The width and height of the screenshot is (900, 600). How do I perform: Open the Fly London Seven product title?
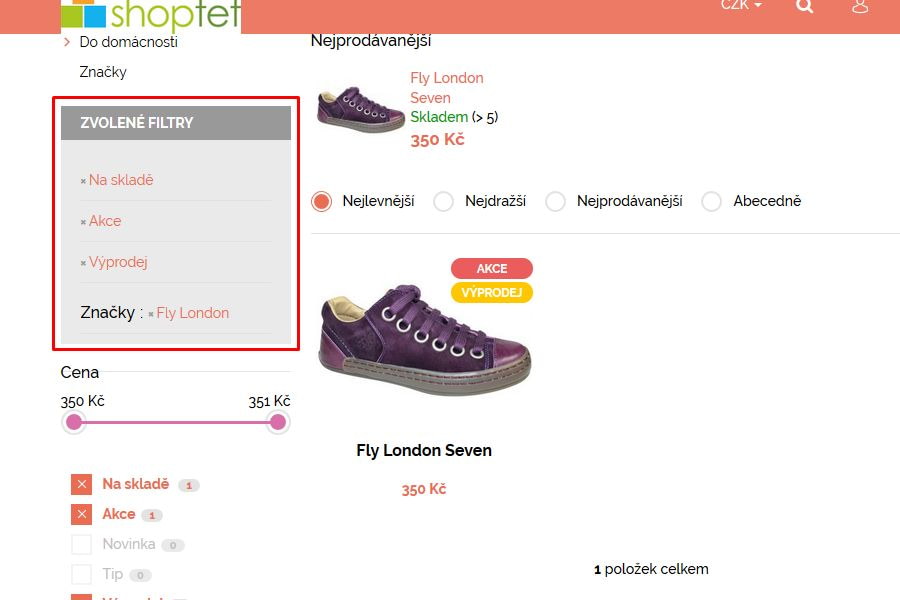[424, 450]
